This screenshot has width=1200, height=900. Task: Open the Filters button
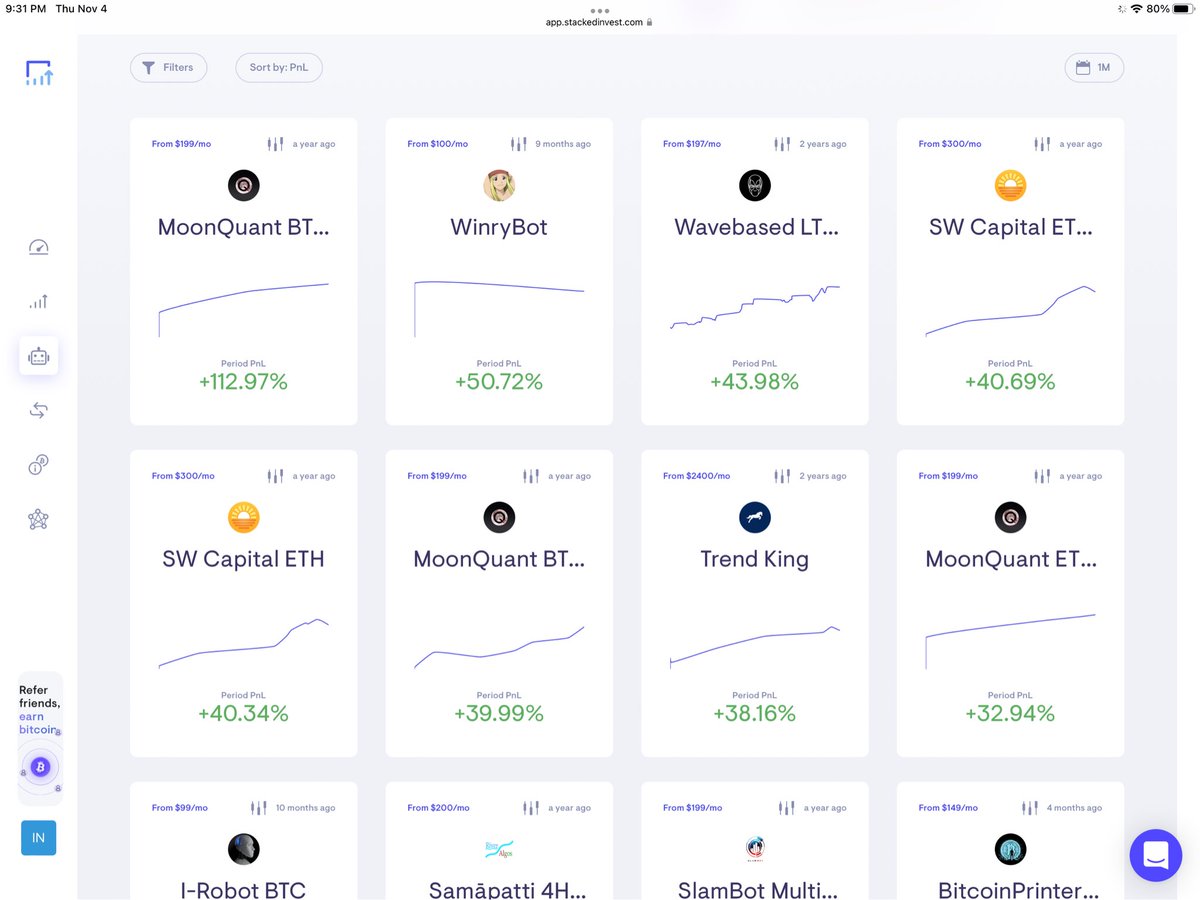click(168, 67)
